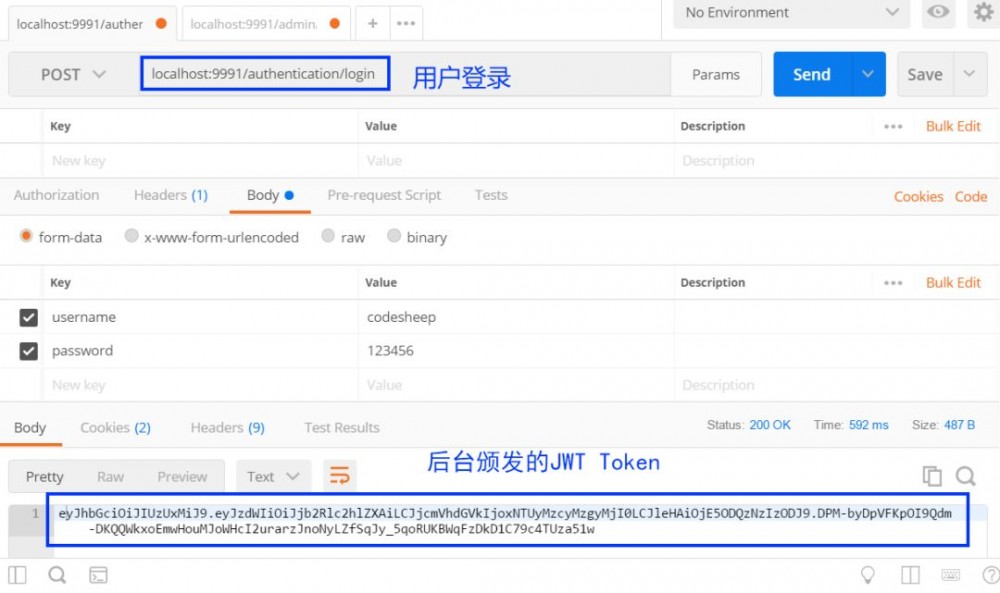Open the Text response format dropdown

[x=272, y=477]
